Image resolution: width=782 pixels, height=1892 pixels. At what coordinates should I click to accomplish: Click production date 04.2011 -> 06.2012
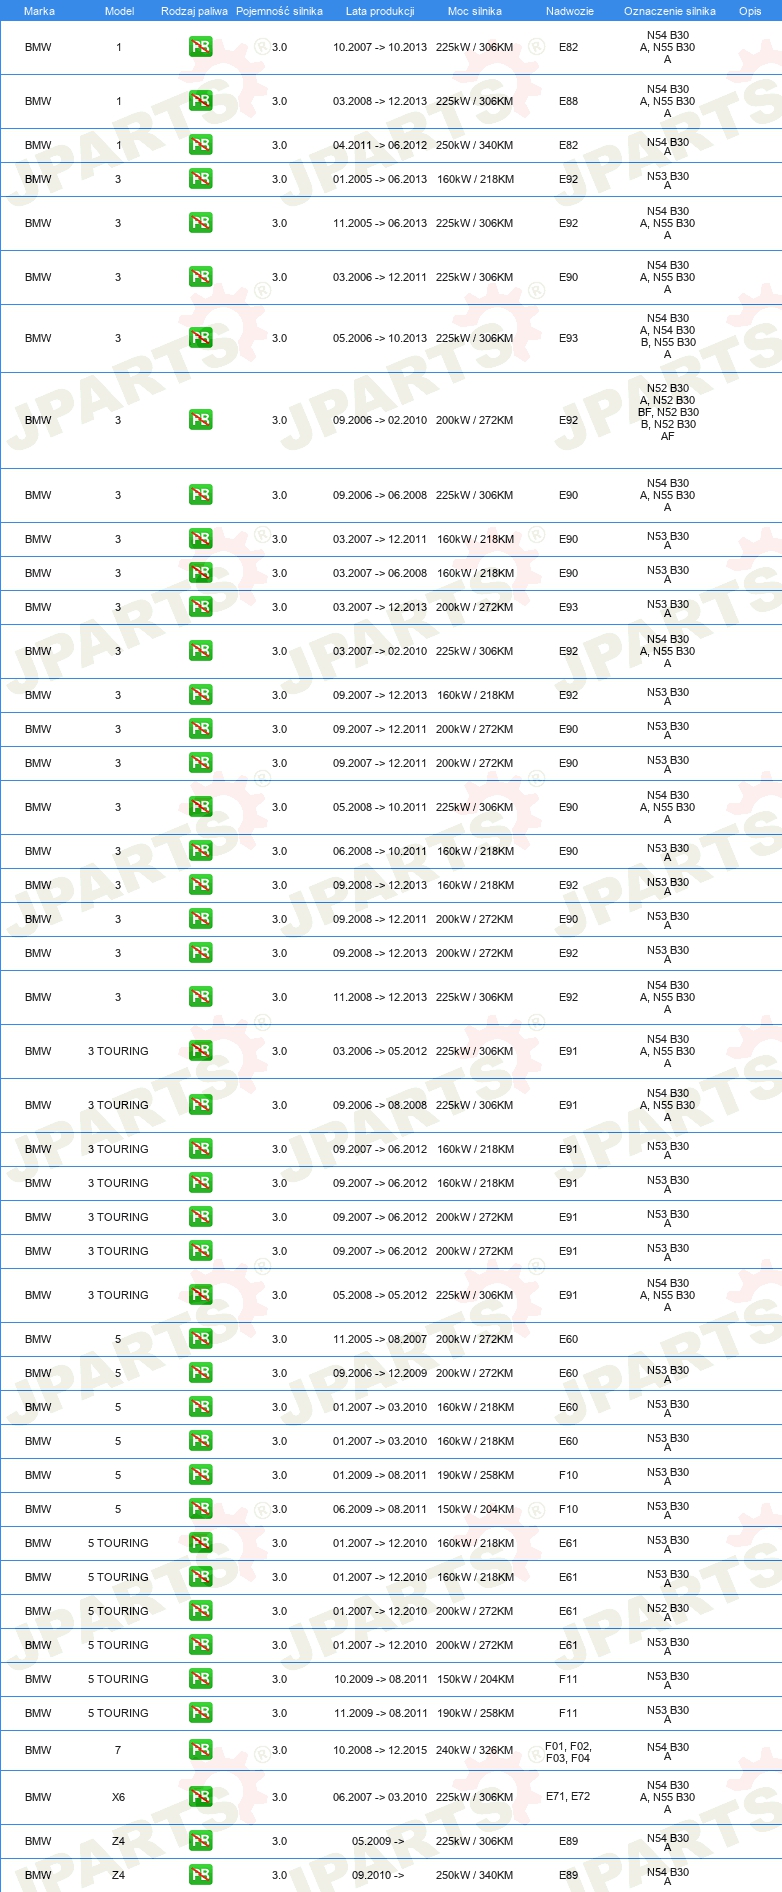(380, 145)
